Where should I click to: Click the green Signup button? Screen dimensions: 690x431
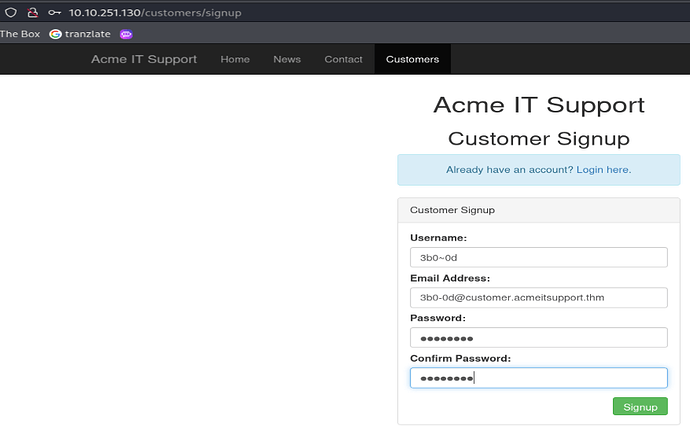[x=640, y=406]
